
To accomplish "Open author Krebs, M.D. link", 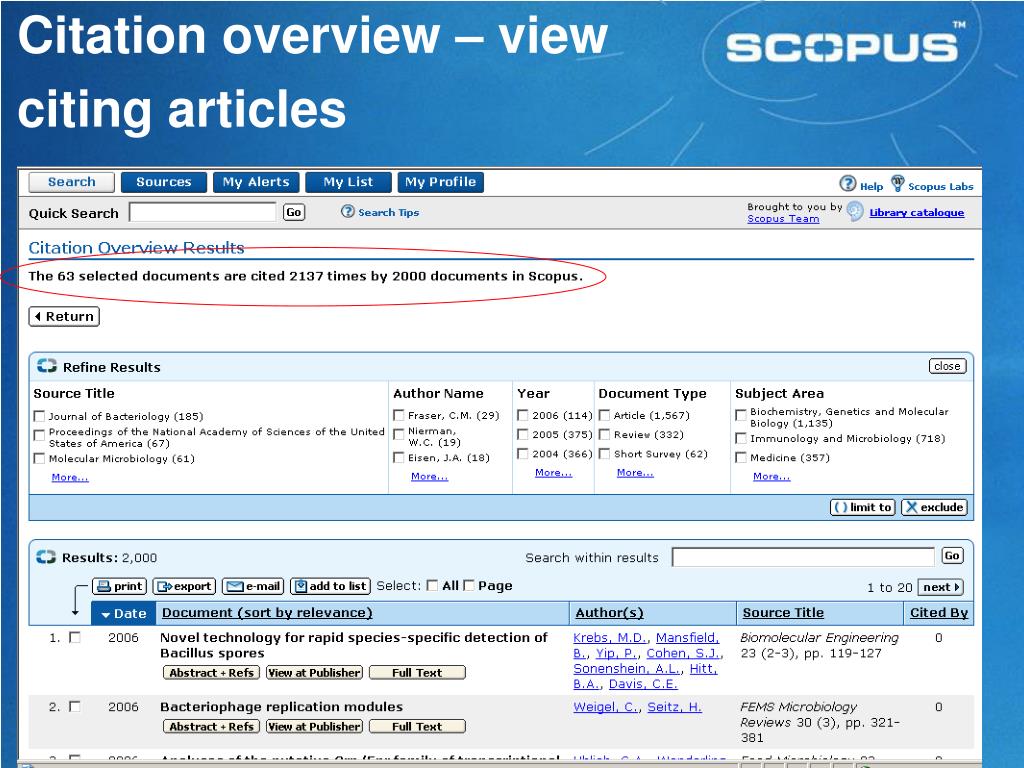I will point(611,638).
